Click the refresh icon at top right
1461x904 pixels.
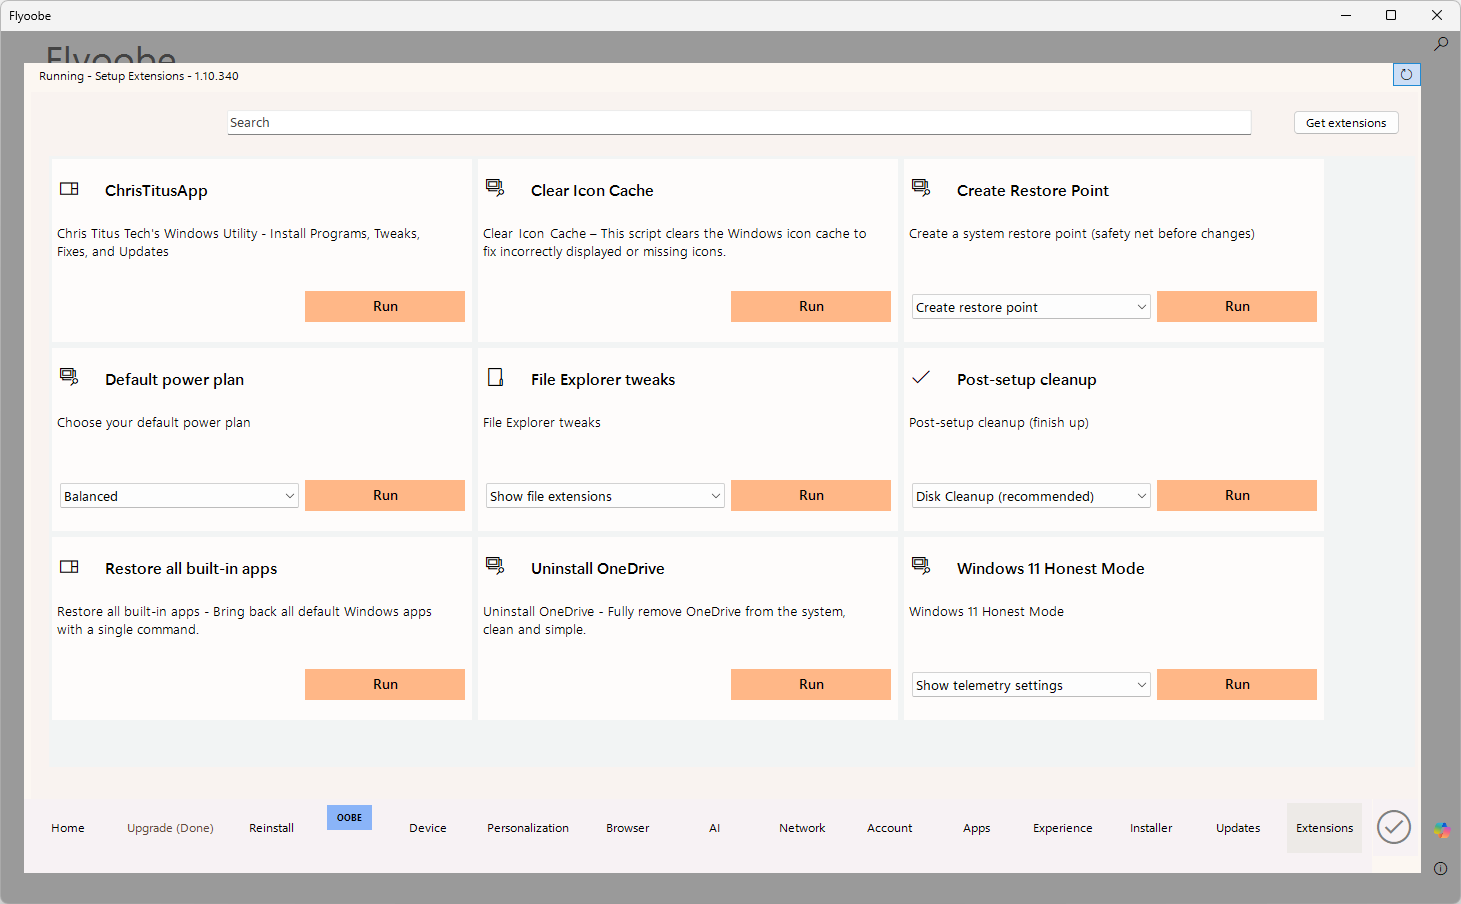coord(1406,75)
